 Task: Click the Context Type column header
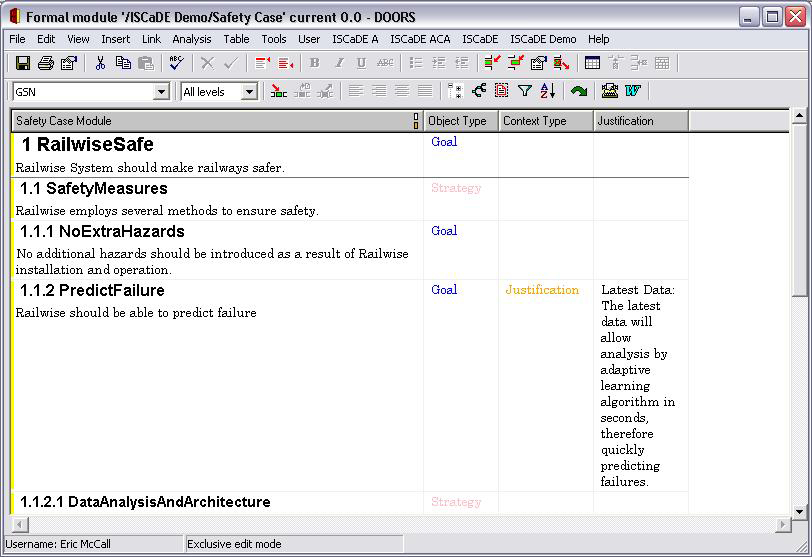point(546,121)
